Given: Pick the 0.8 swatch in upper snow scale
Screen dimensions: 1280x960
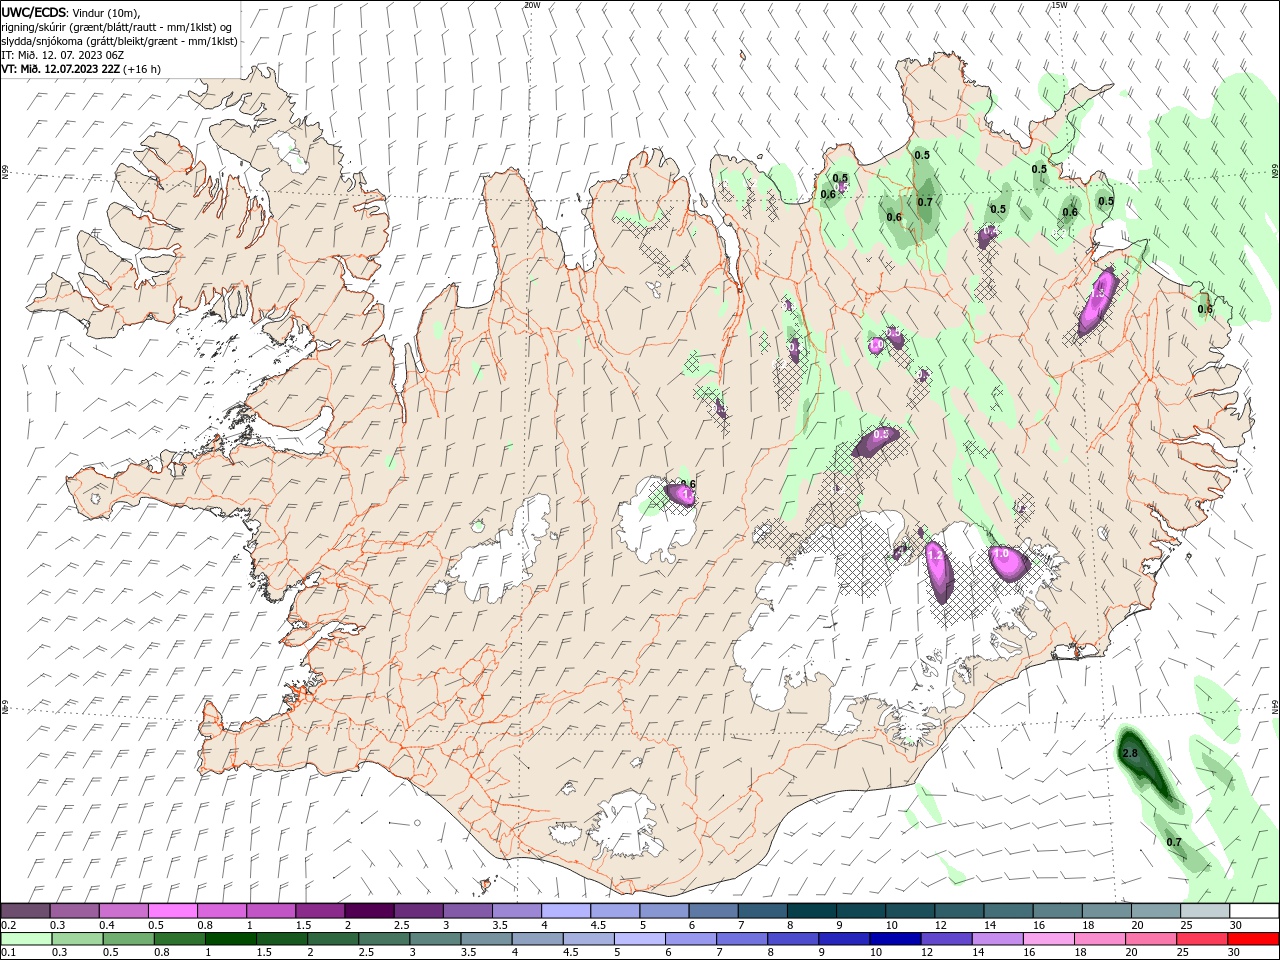Looking at the screenshot, I should 221,911.
